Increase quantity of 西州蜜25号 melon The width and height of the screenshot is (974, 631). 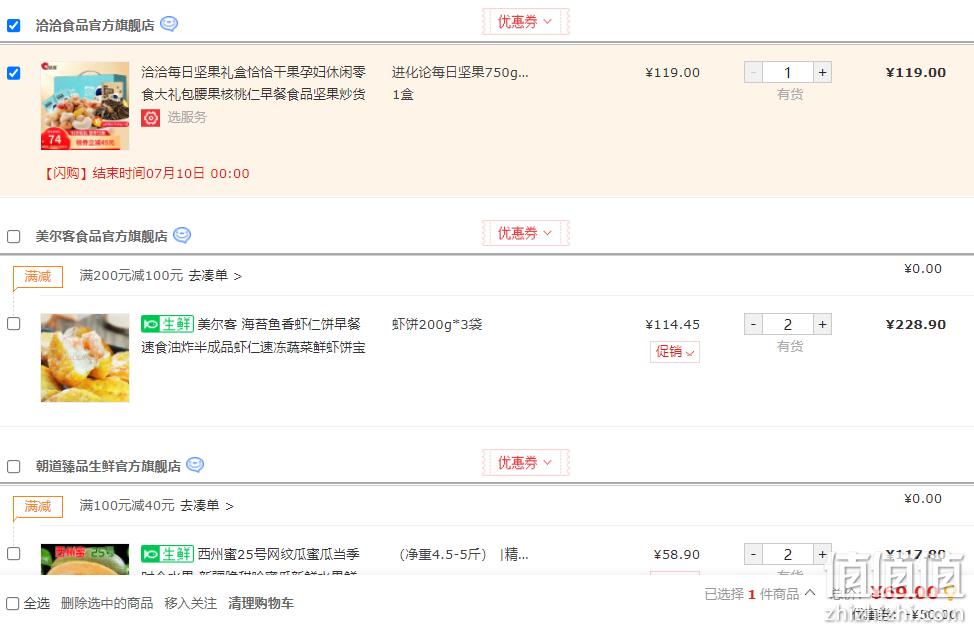pyautogui.click(x=822, y=554)
